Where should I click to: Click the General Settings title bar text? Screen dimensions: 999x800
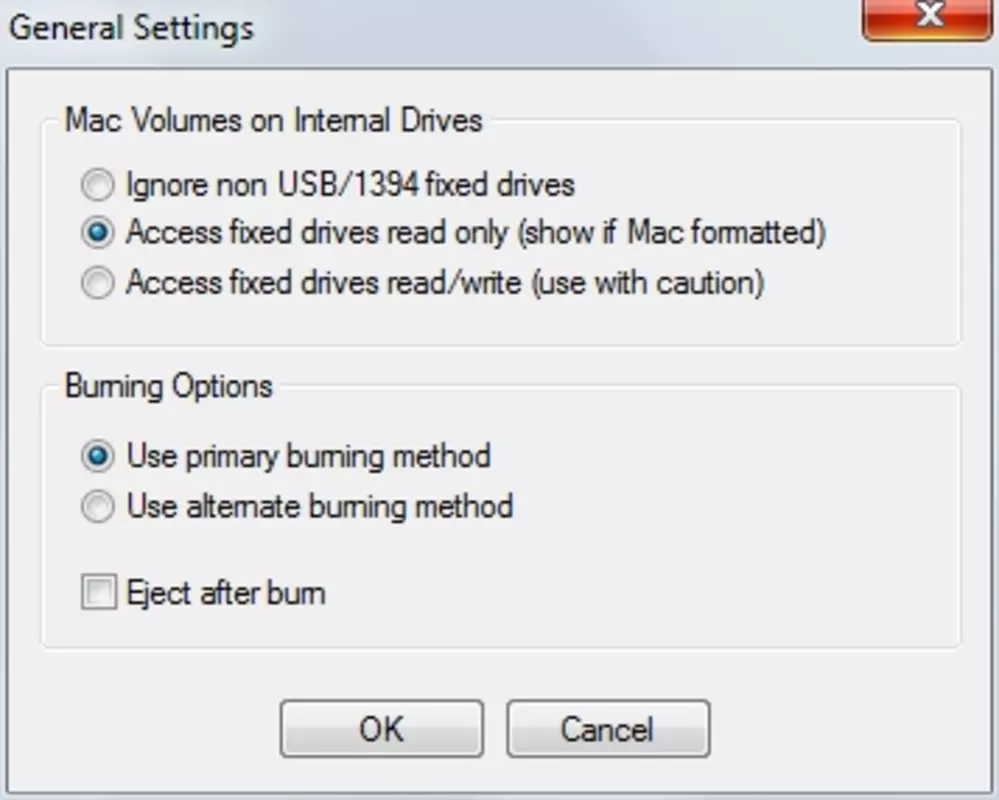pos(131,29)
